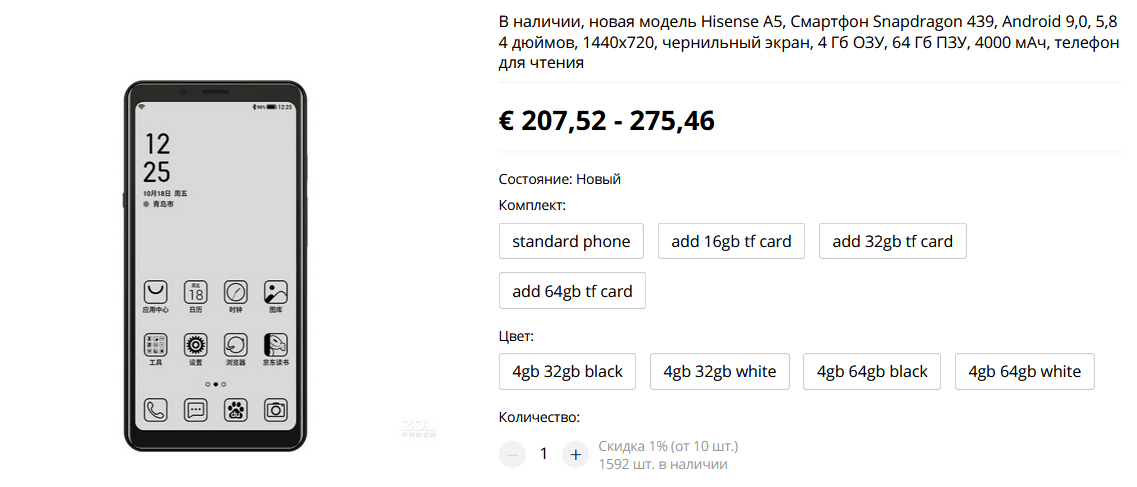Pick the add 32gb tf card option
The width and height of the screenshot is (1137, 487).
[892, 241]
